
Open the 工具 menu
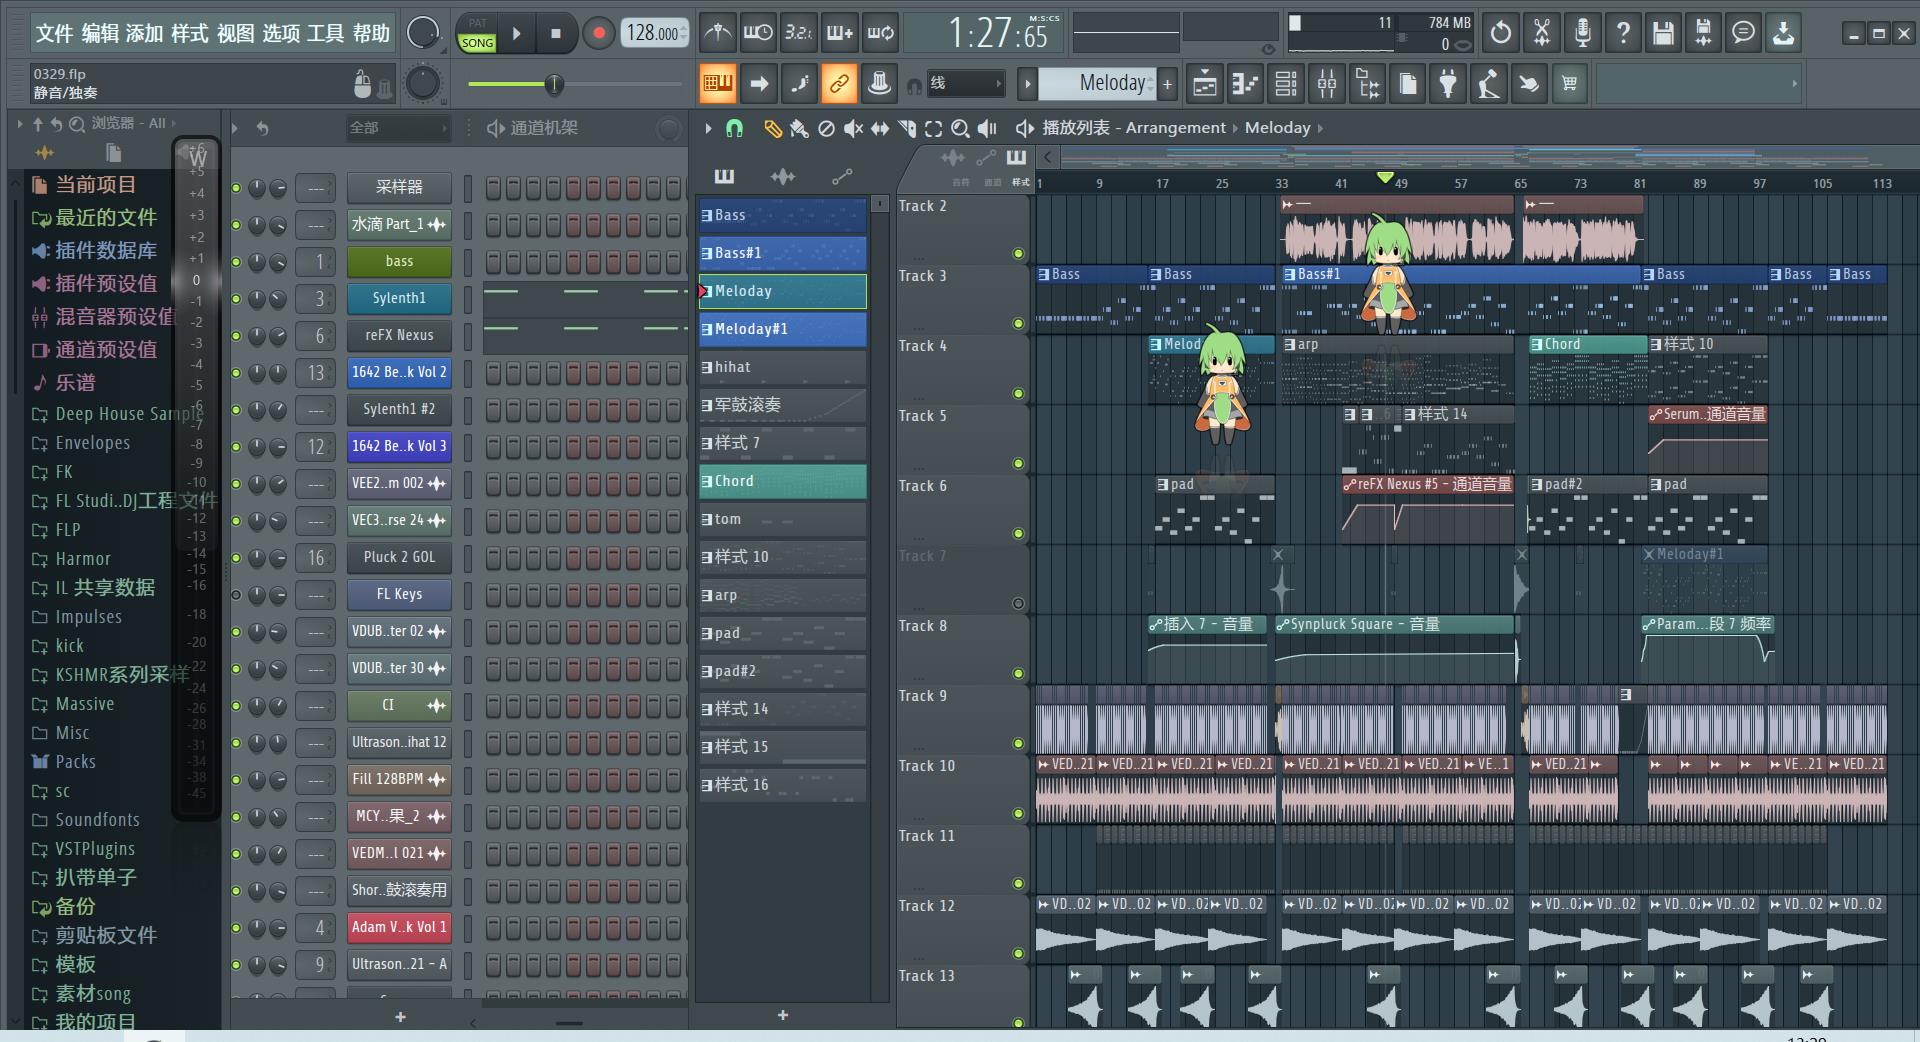pyautogui.click(x=325, y=34)
